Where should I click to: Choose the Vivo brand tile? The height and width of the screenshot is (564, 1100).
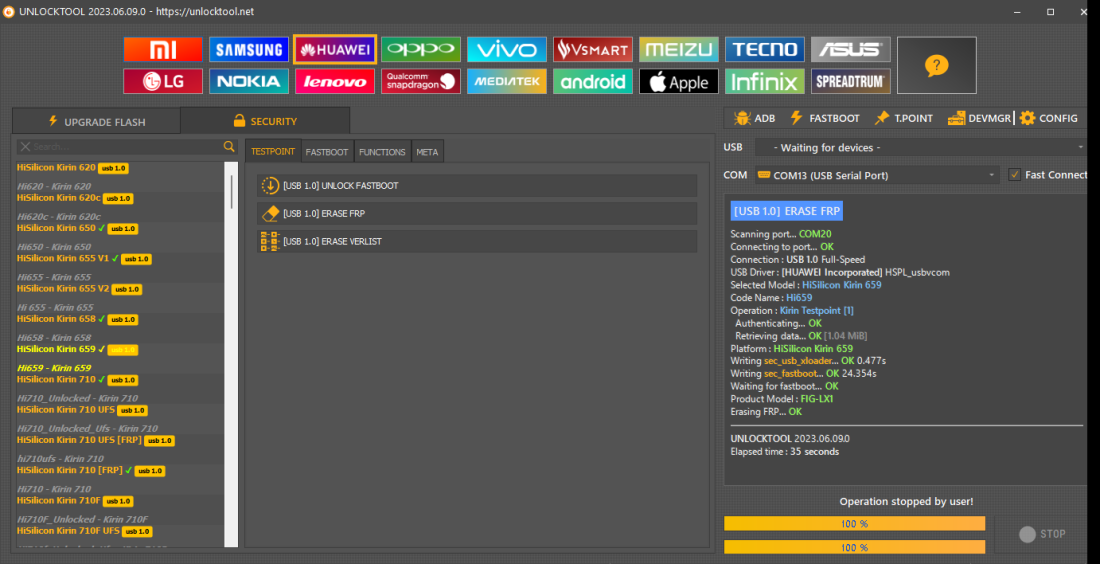[507, 49]
